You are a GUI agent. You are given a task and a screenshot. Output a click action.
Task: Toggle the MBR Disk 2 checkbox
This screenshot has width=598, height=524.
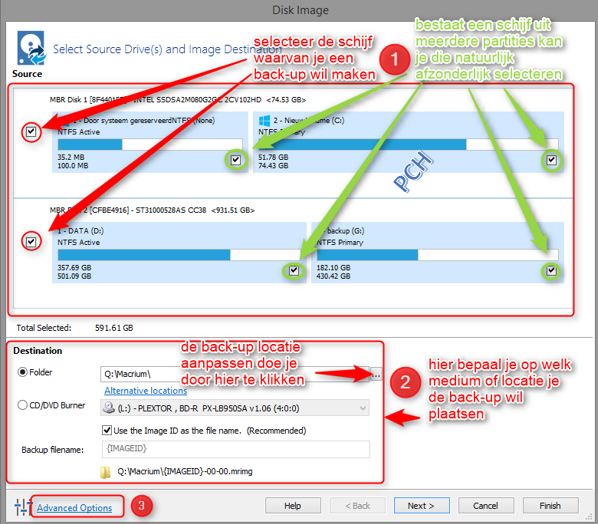click(x=31, y=242)
